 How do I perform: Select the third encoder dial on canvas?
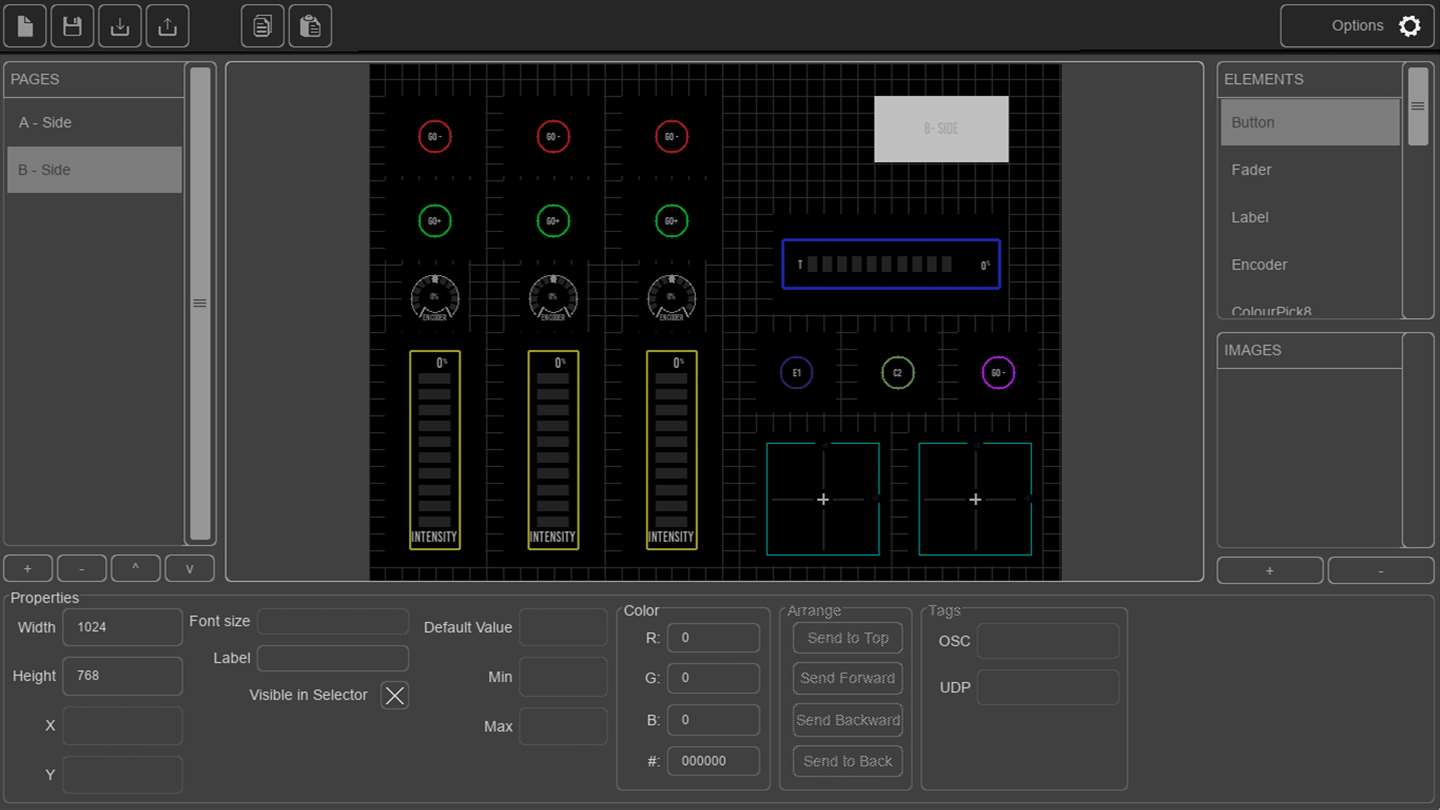671,298
